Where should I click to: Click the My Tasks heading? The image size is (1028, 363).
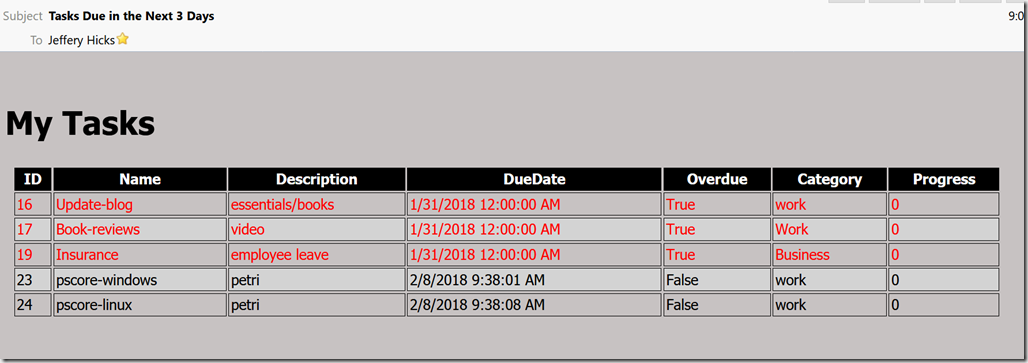pos(80,123)
